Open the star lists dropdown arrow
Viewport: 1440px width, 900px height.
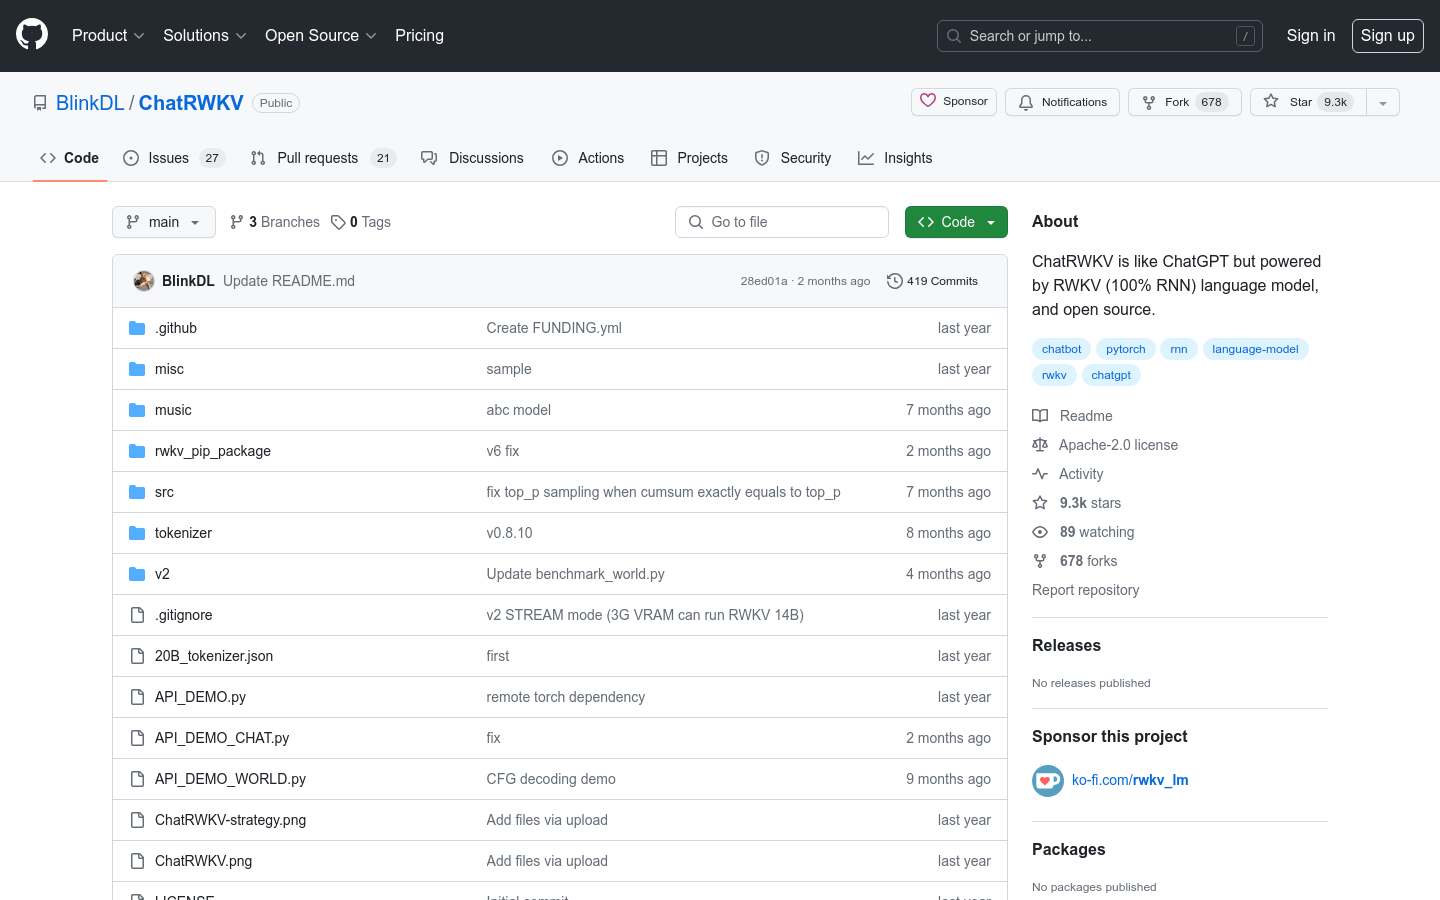(x=1383, y=102)
